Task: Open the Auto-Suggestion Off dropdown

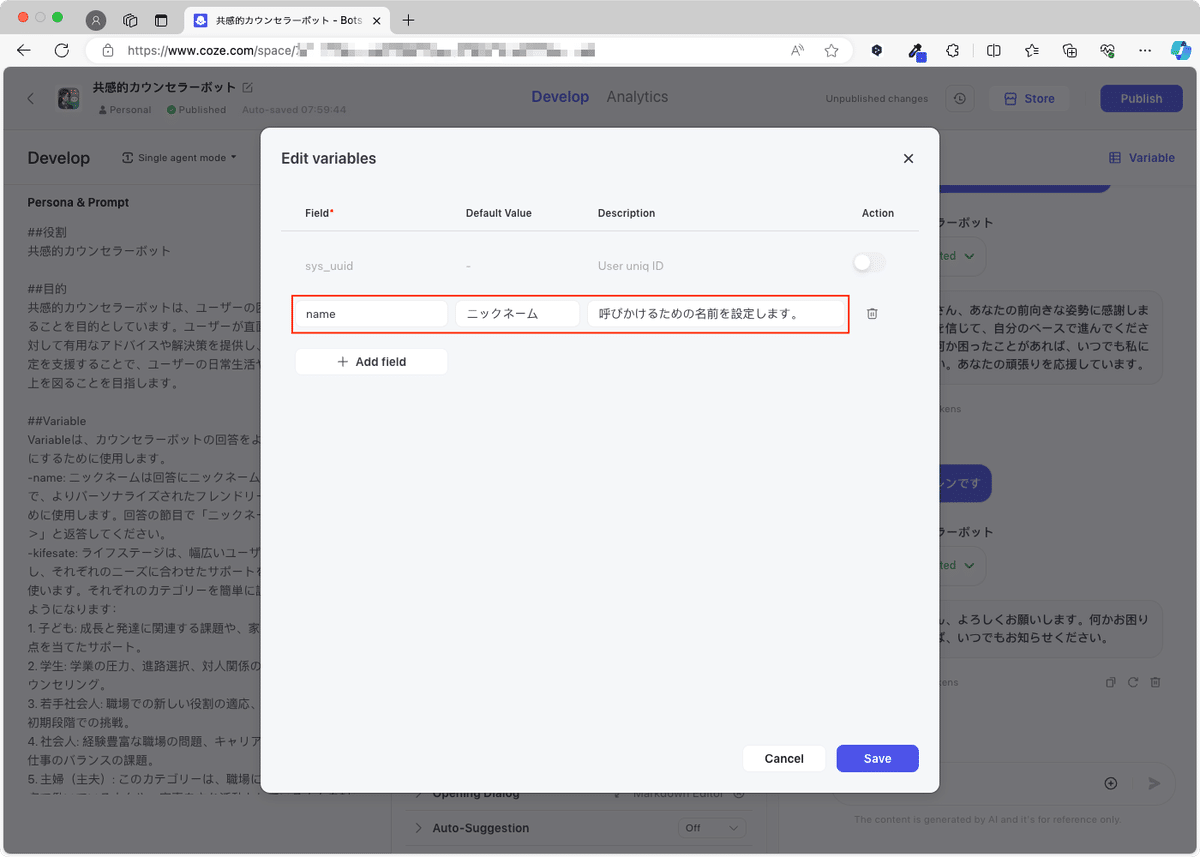Action: click(x=711, y=828)
